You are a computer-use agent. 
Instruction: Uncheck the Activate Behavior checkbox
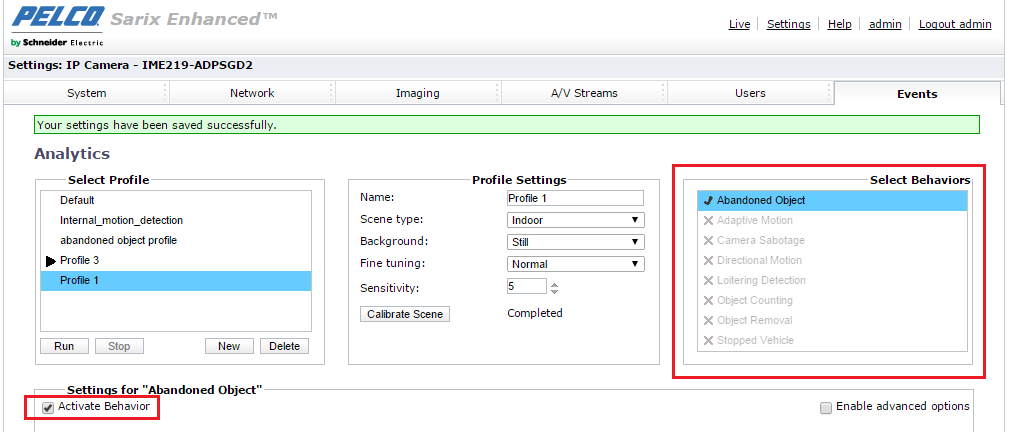(48, 407)
